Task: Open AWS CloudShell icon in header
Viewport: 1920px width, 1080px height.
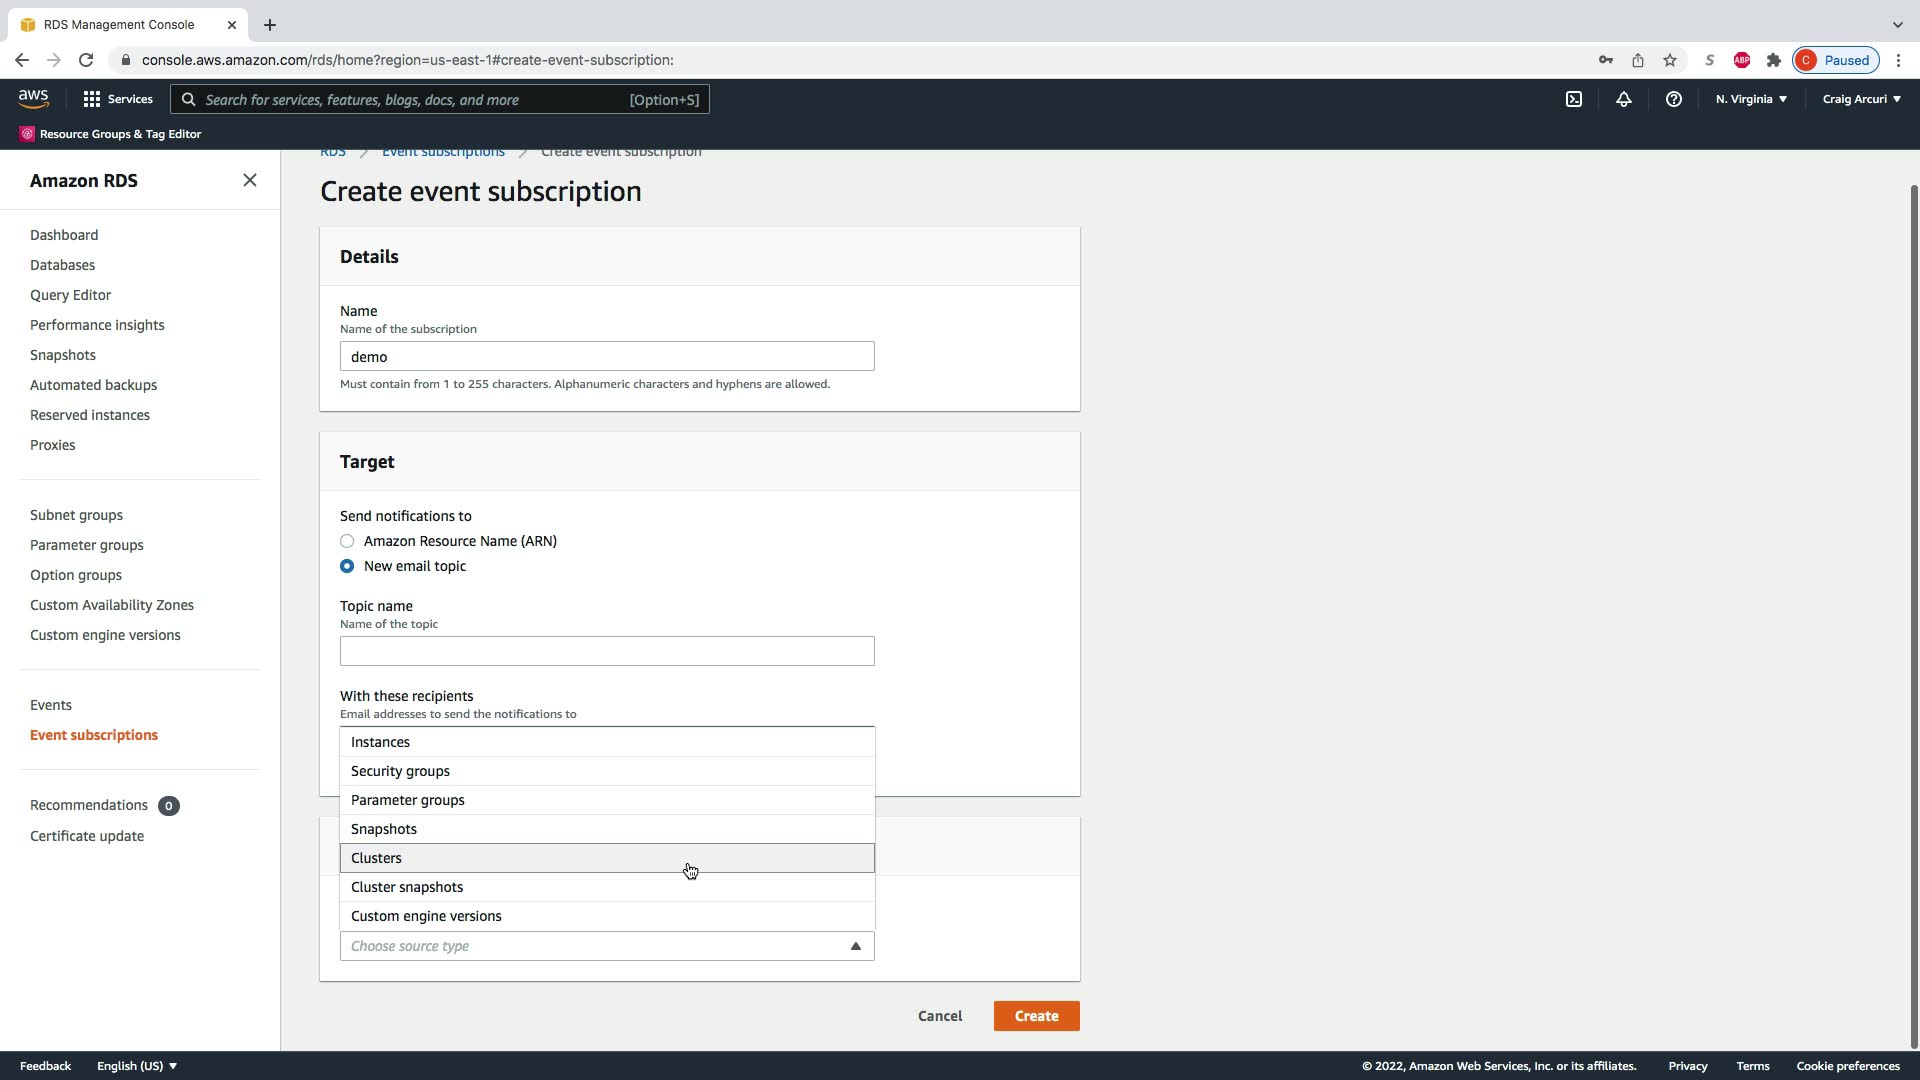Action: (x=1574, y=99)
